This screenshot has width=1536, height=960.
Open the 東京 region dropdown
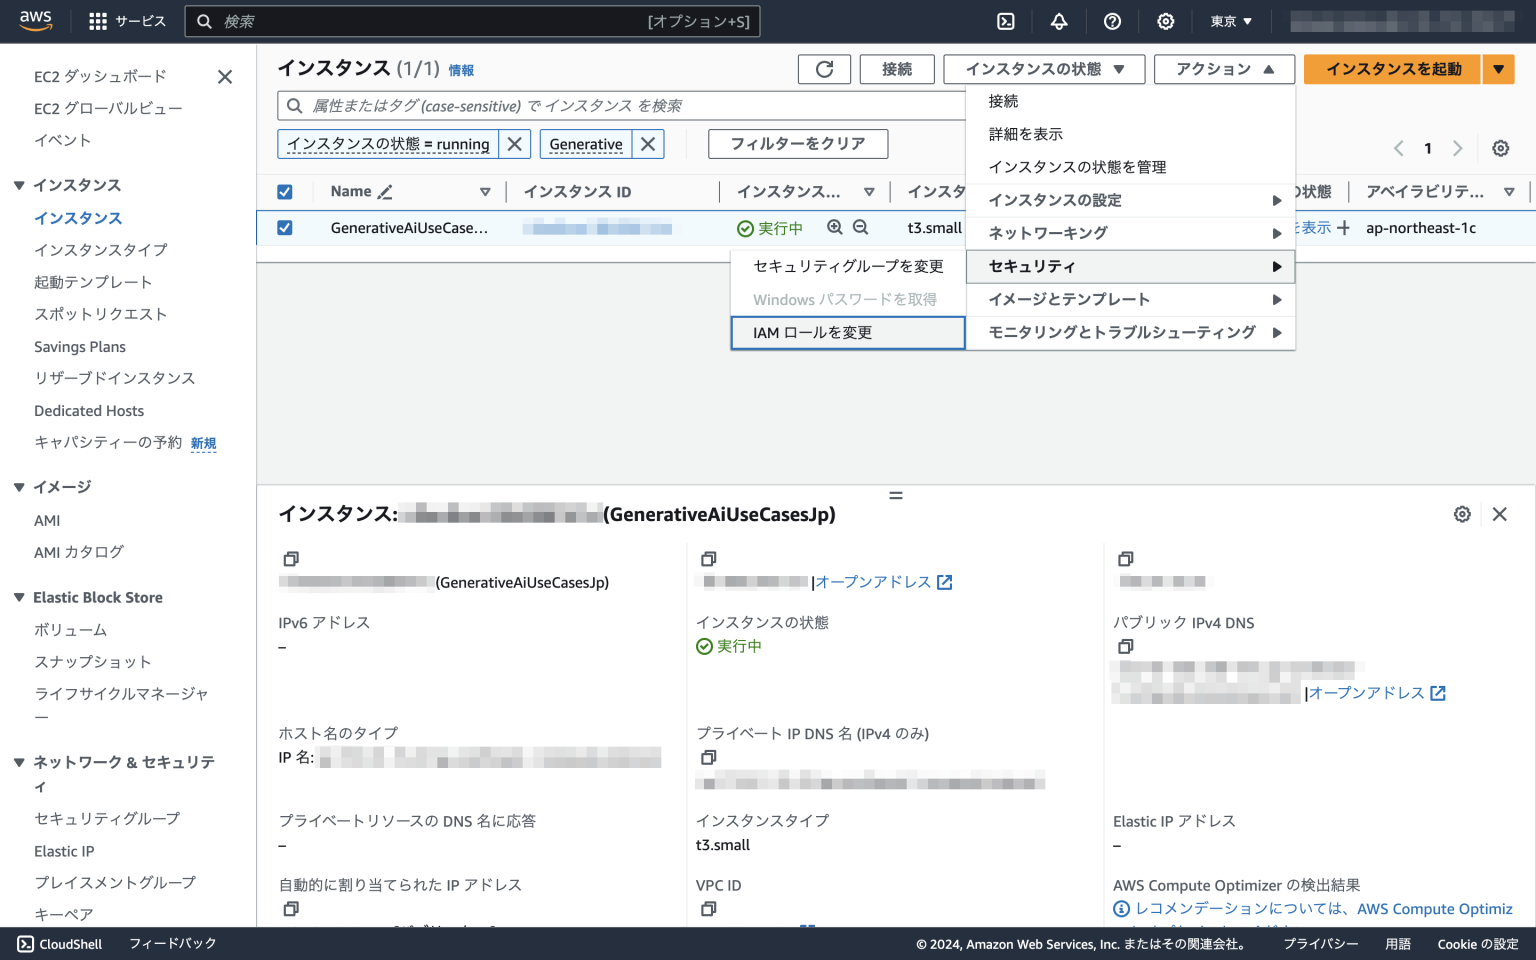(x=1231, y=21)
